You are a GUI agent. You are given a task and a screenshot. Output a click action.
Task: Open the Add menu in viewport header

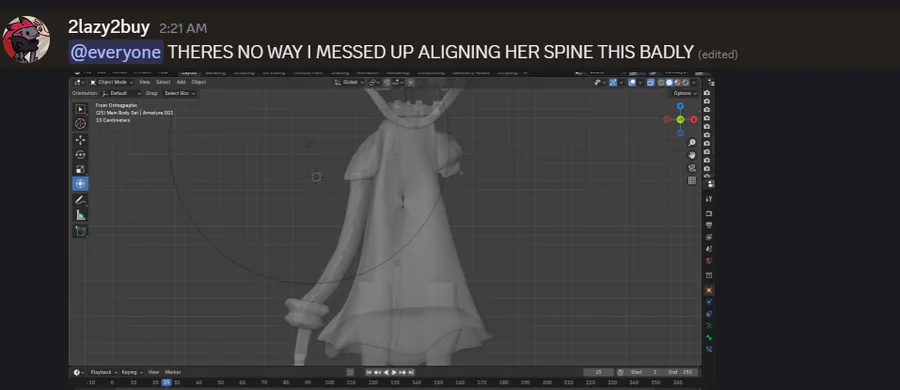(181, 82)
